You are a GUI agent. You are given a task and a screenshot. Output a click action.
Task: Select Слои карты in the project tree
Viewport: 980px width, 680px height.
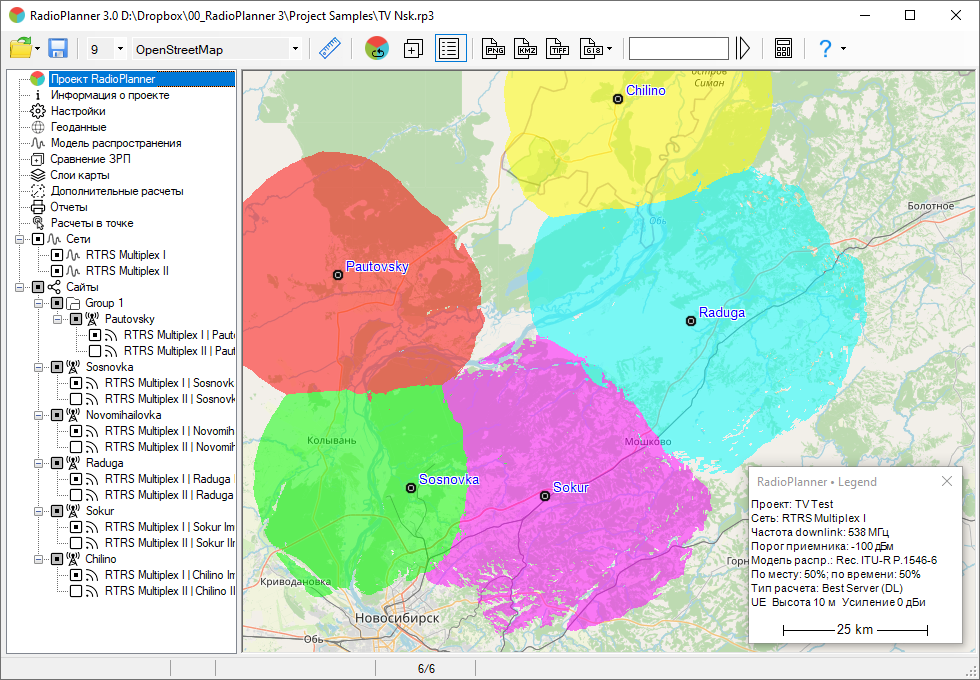[x=80, y=175]
